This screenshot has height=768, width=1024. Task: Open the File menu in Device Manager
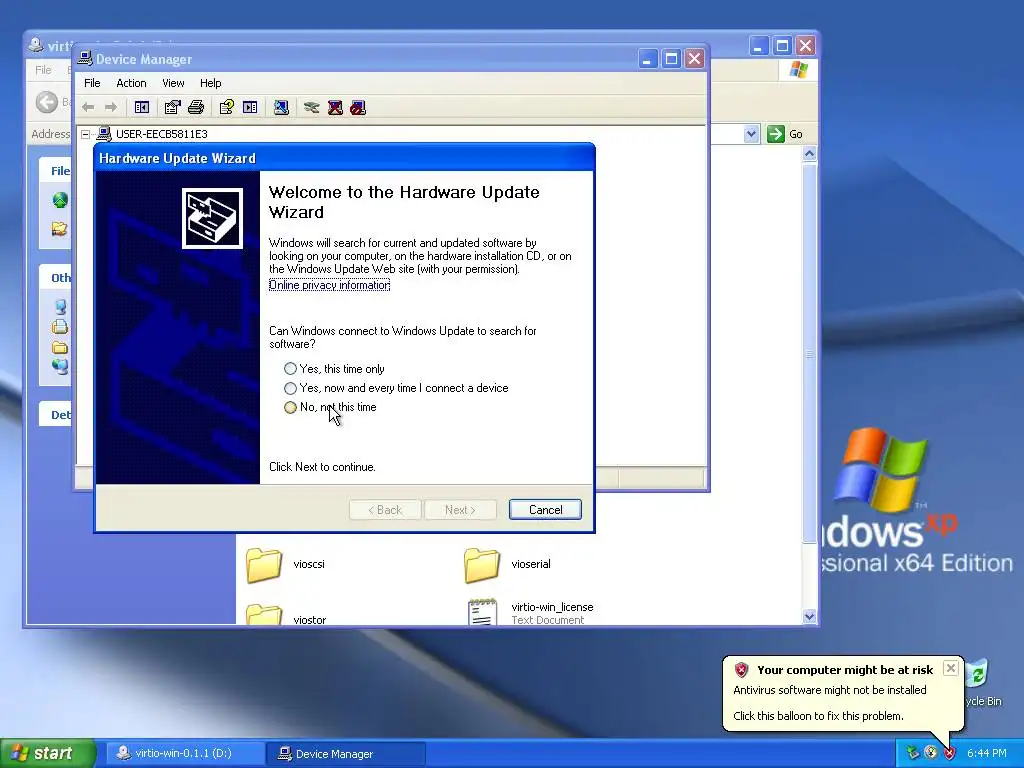click(92, 83)
